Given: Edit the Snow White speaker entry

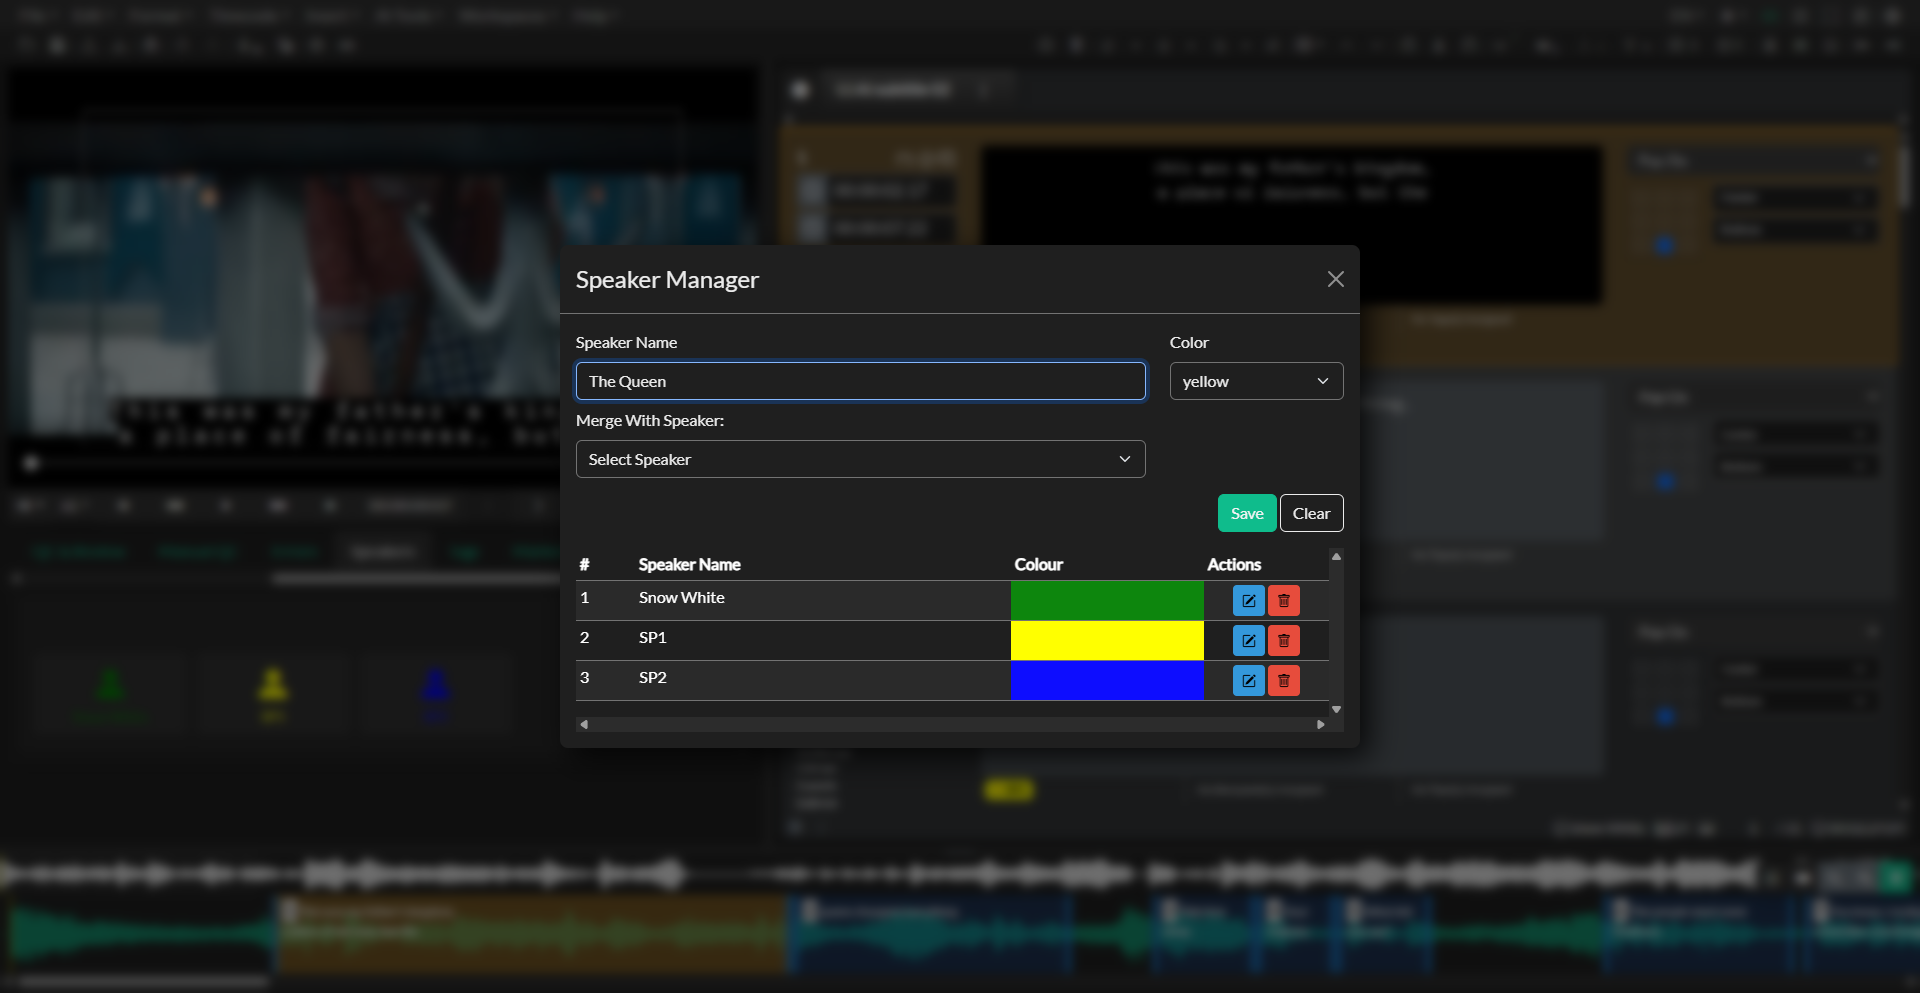Looking at the screenshot, I should (x=1248, y=600).
